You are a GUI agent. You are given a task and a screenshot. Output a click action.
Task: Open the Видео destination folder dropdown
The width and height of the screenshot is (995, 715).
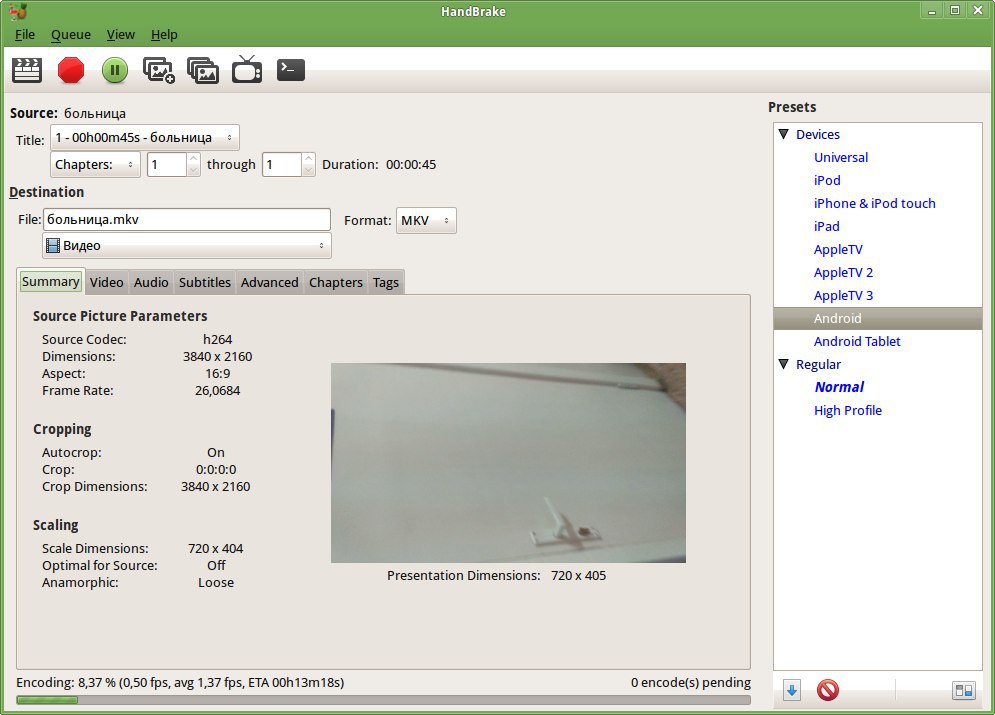pos(187,246)
